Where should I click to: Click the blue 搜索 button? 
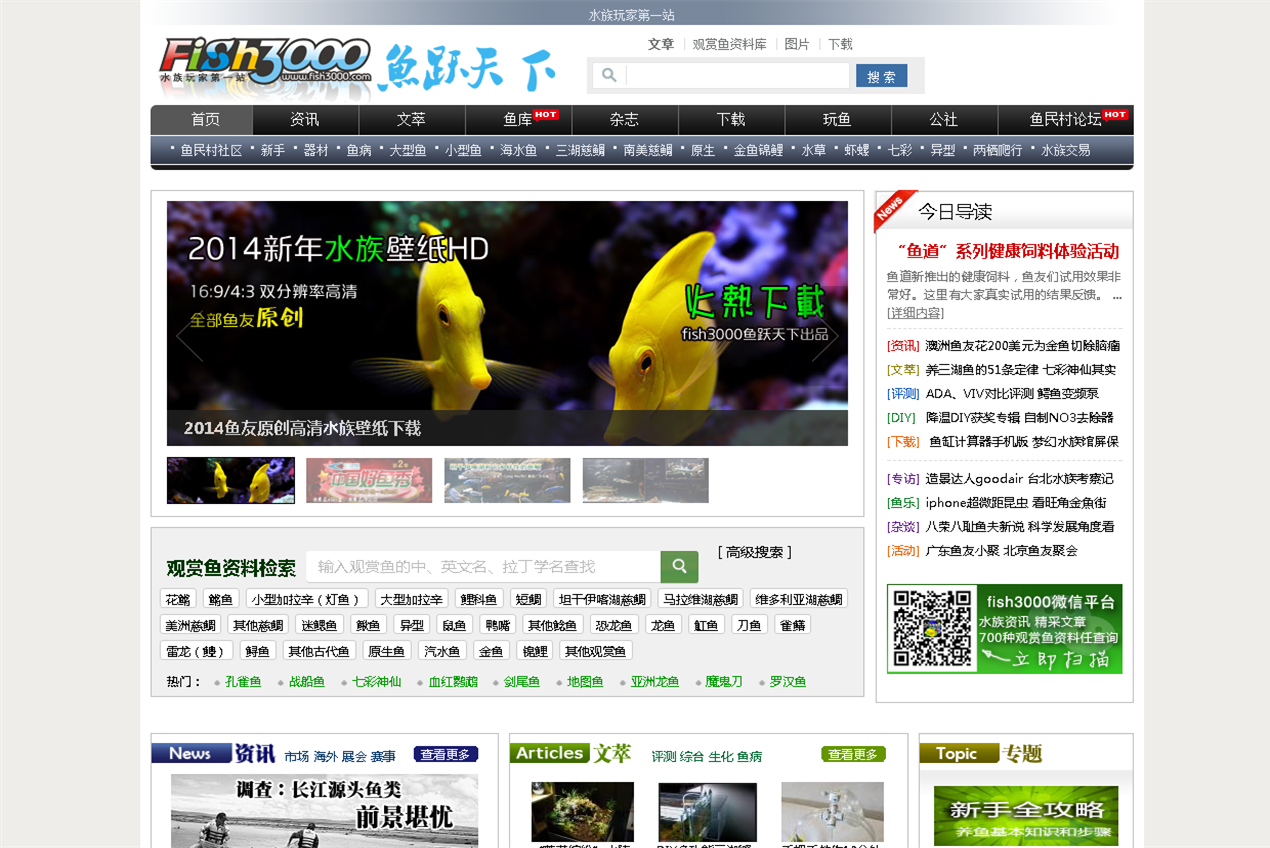tap(881, 76)
